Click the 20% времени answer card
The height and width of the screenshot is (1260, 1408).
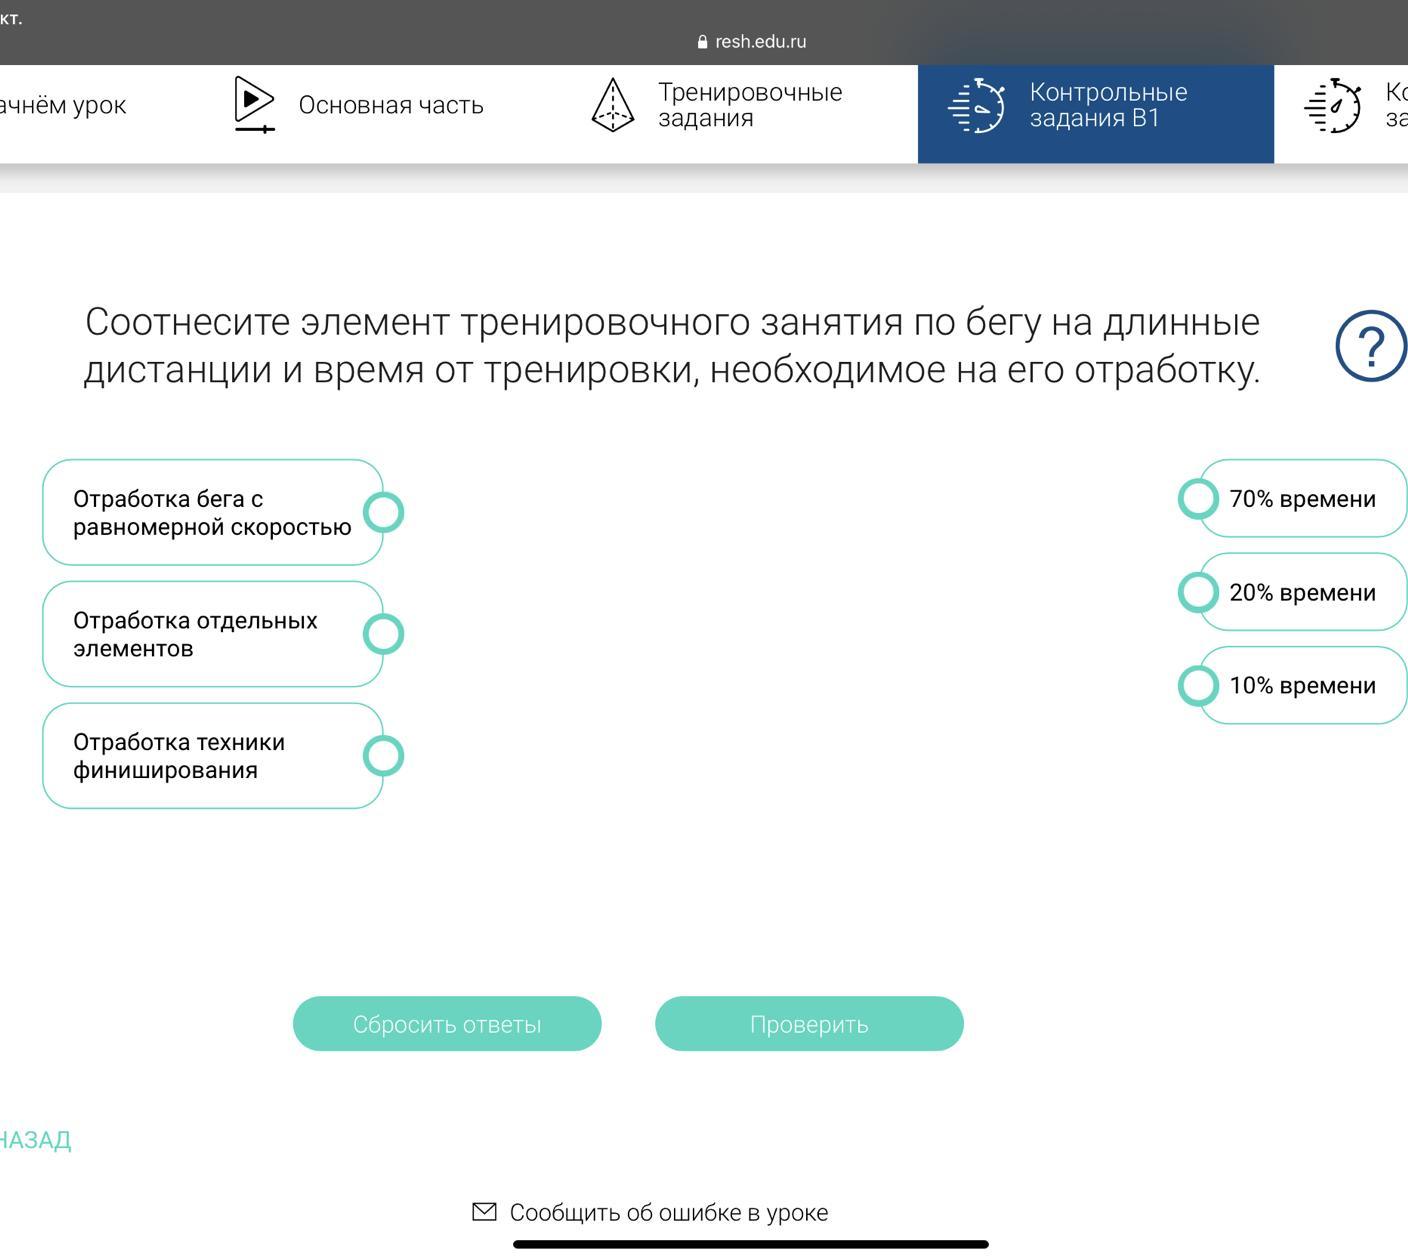1303,592
